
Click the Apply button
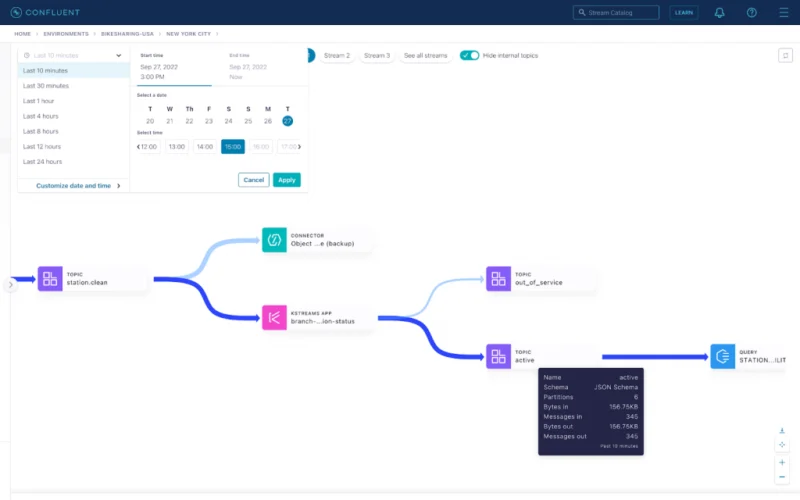(287, 180)
